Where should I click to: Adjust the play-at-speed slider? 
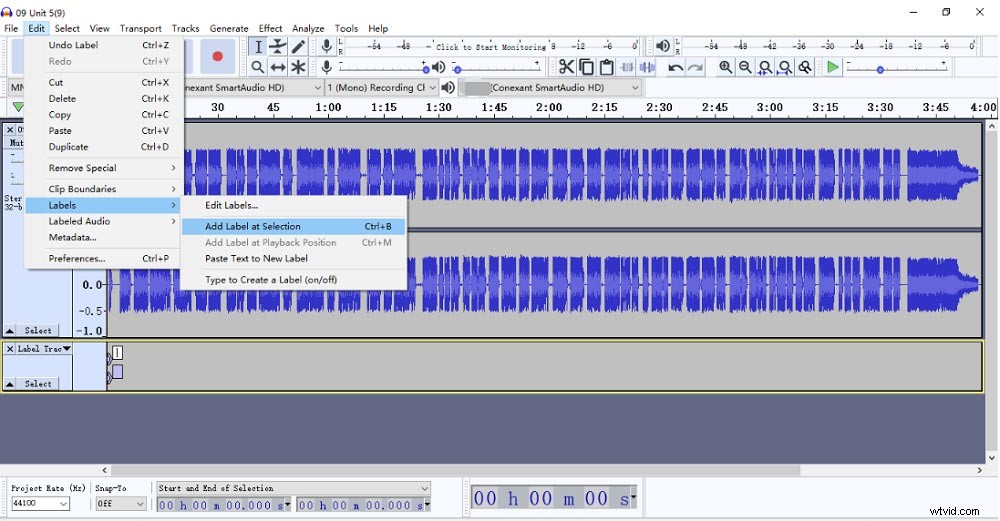pyautogui.click(x=895, y=67)
